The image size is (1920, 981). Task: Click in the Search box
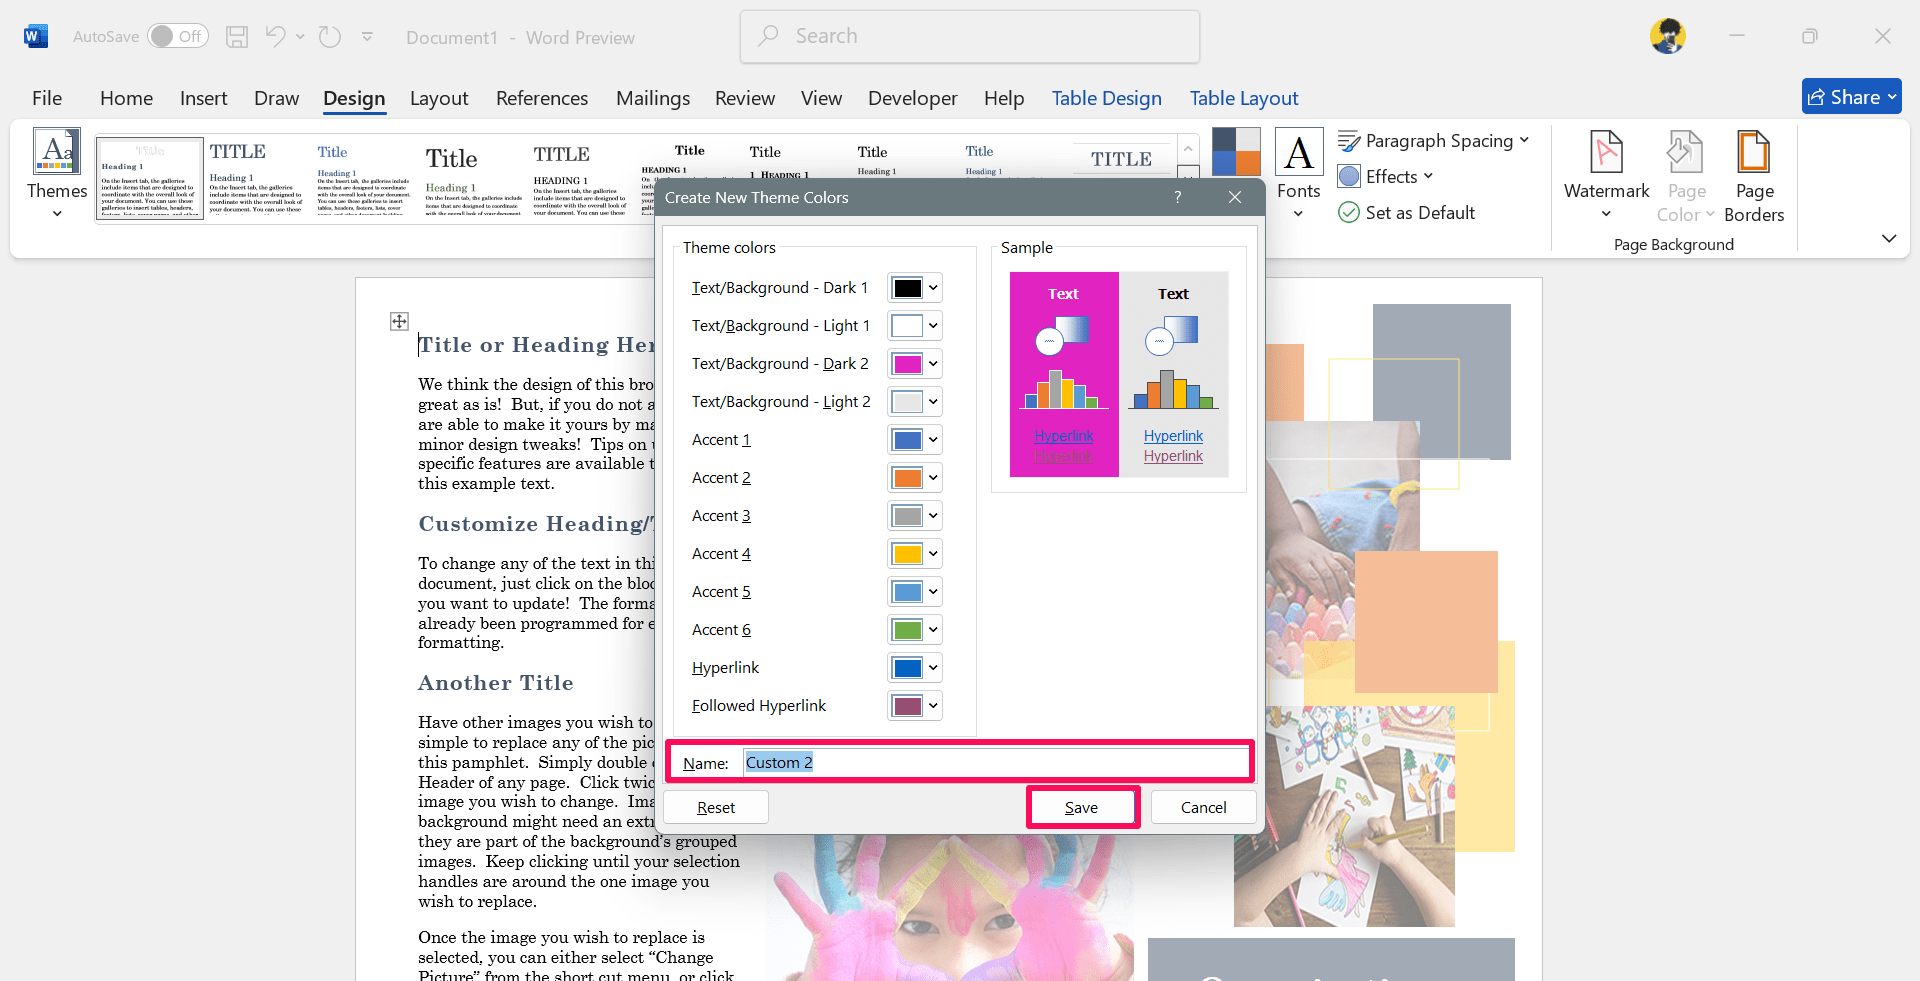(x=970, y=36)
